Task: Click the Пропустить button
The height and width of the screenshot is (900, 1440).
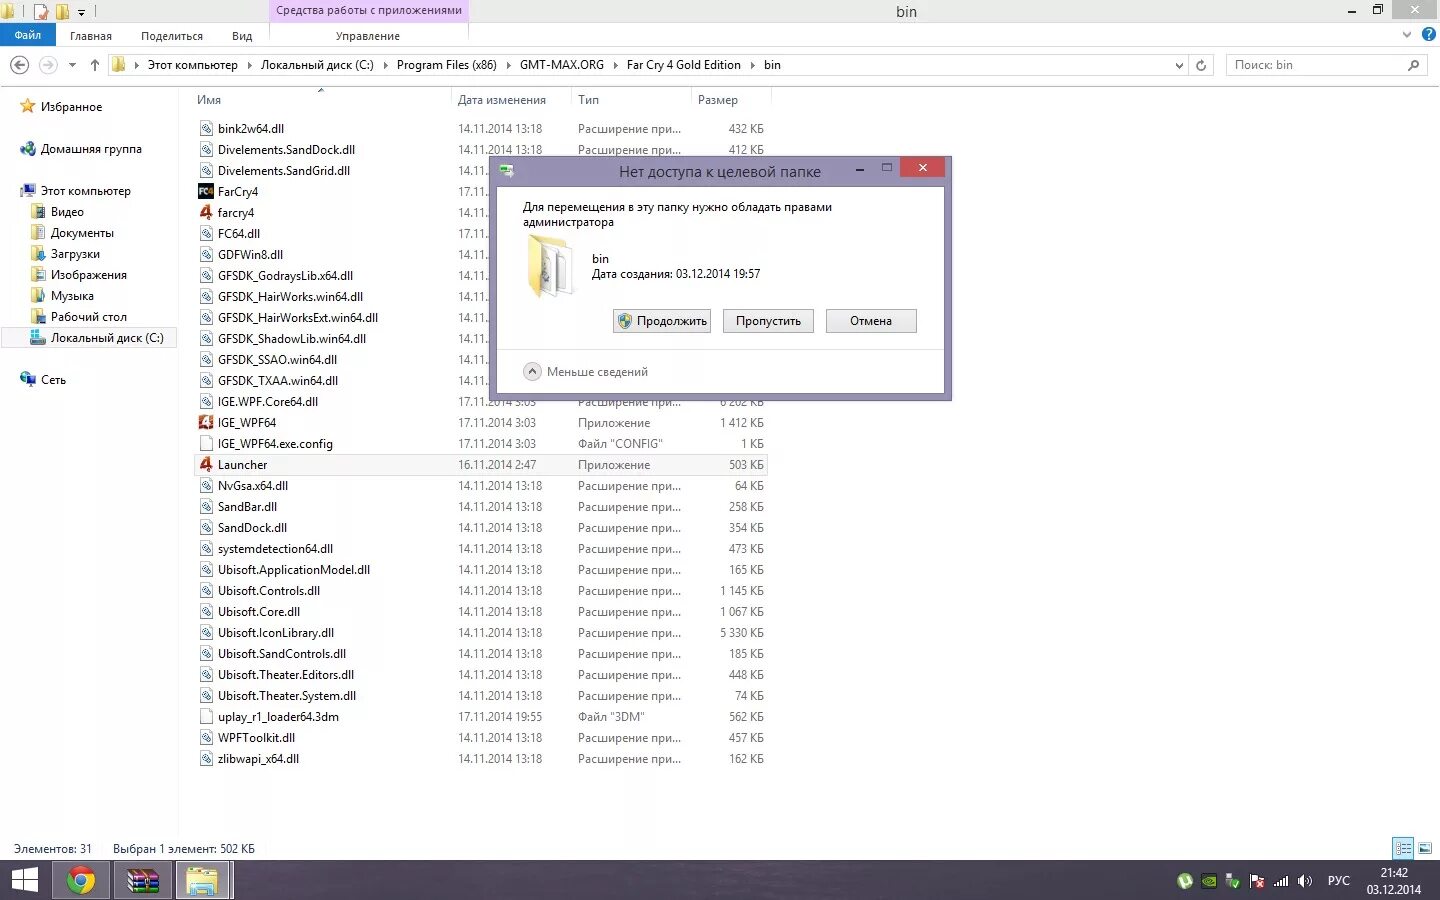Action: pos(768,321)
